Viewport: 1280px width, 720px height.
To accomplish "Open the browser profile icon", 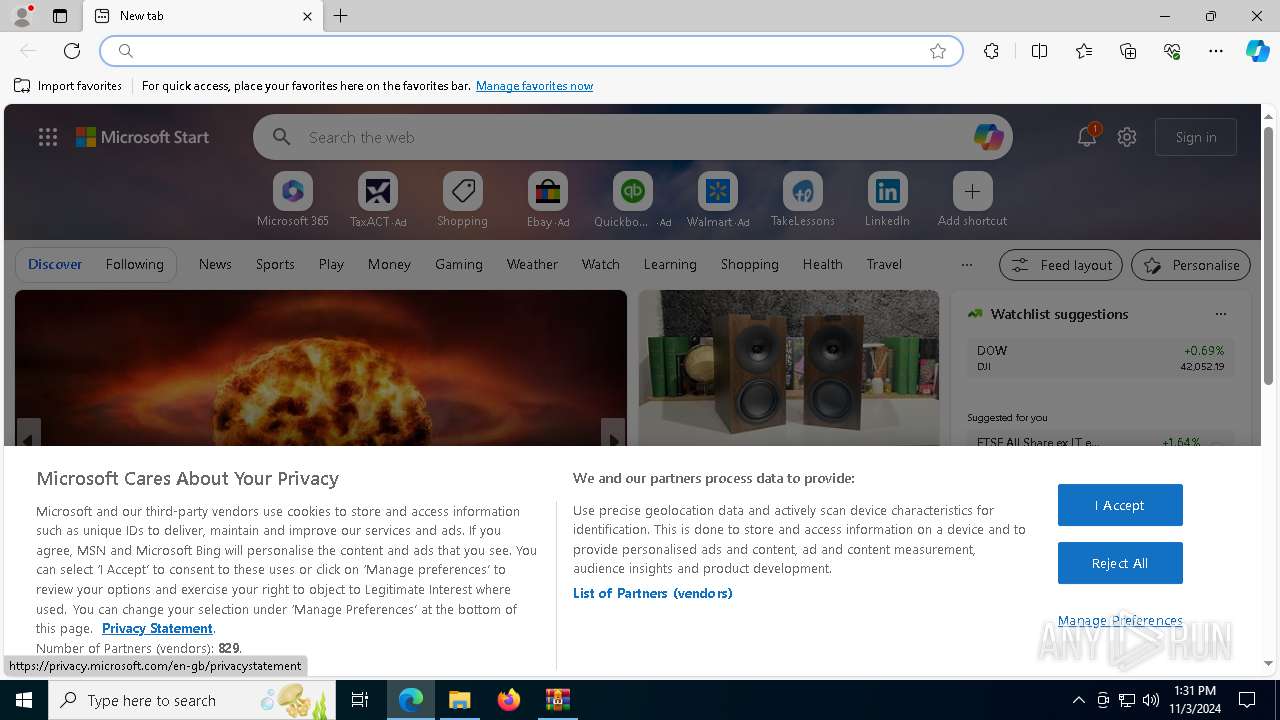I will pyautogui.click(x=22, y=16).
